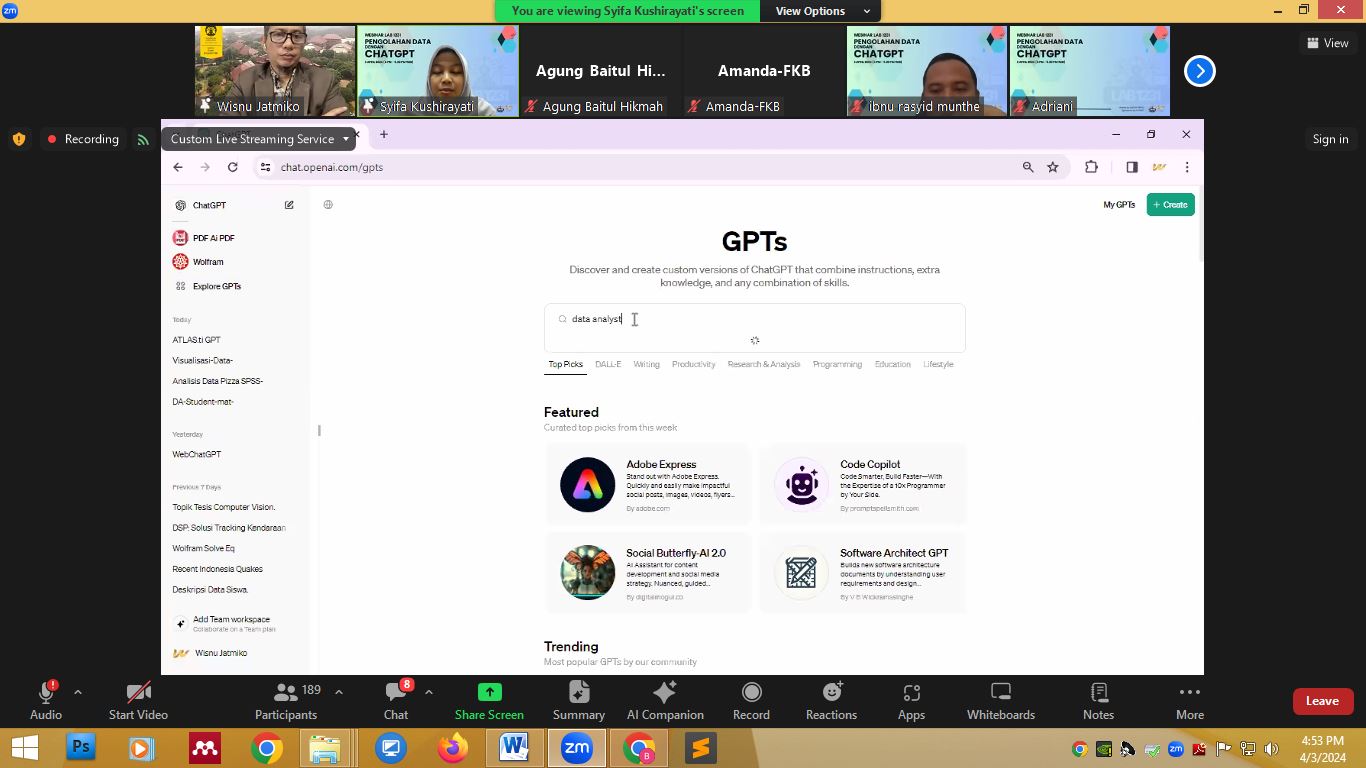This screenshot has width=1366, height=768.
Task: Click the GPTs search field with 'data analyst'
Action: (754, 319)
